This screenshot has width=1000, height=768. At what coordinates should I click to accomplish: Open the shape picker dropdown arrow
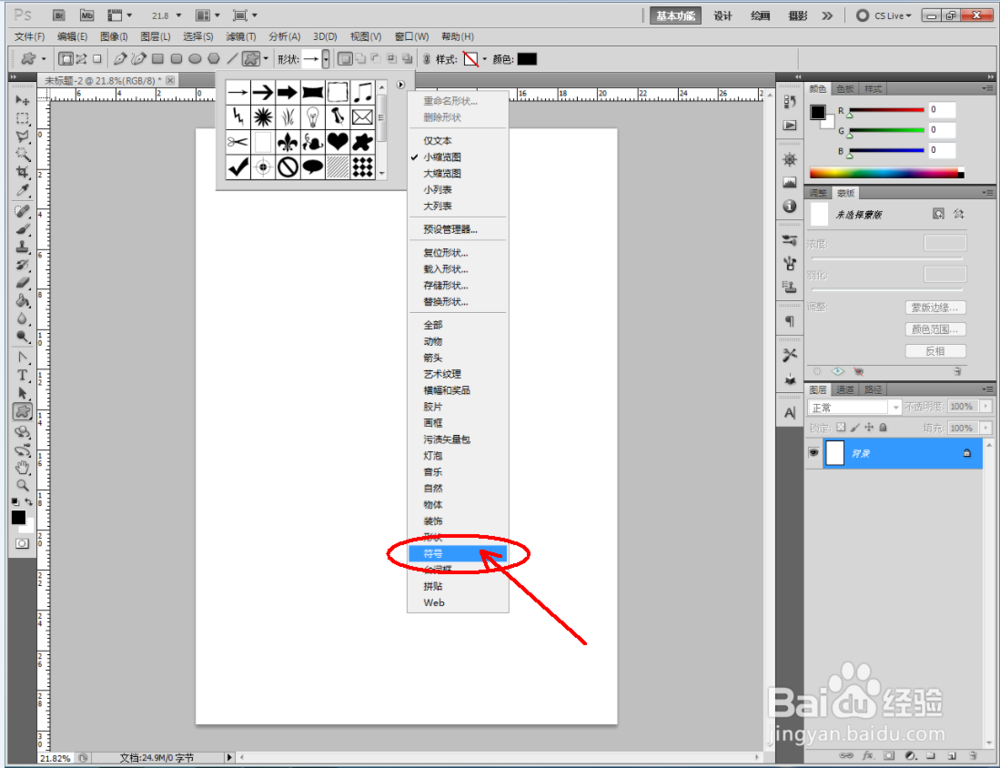point(326,59)
